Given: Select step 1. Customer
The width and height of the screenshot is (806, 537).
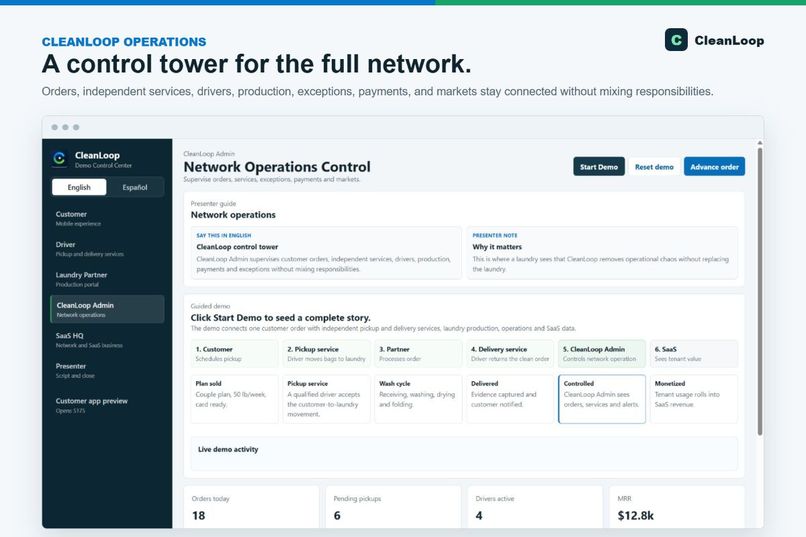Looking at the screenshot, I should point(234,354).
